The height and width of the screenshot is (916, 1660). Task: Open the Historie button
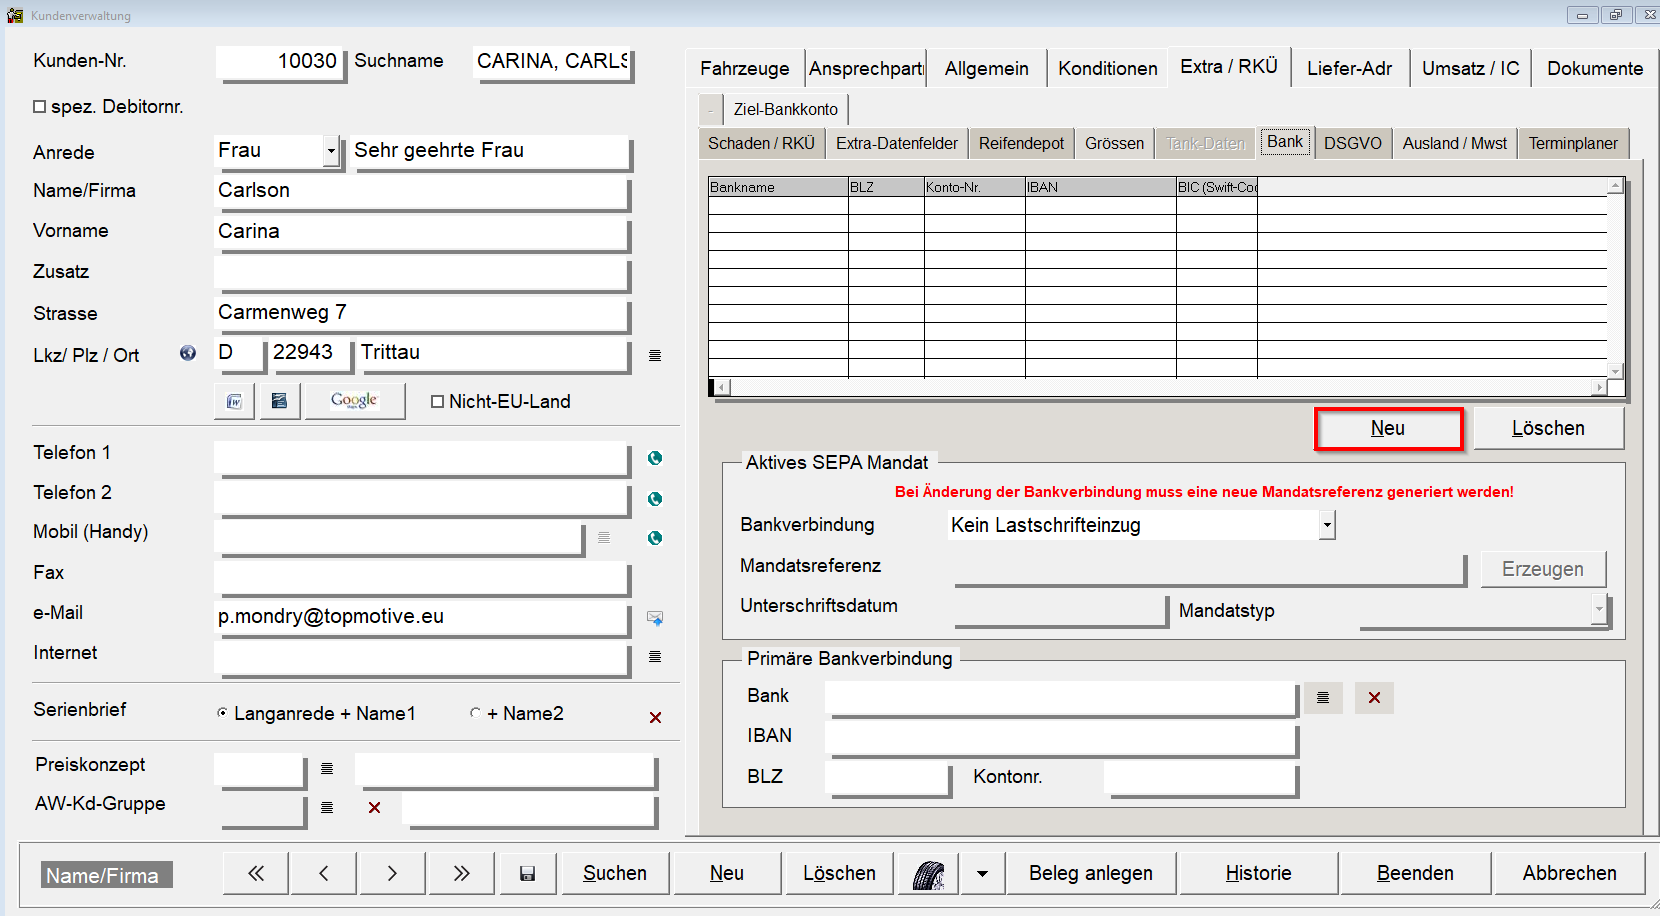click(1258, 873)
